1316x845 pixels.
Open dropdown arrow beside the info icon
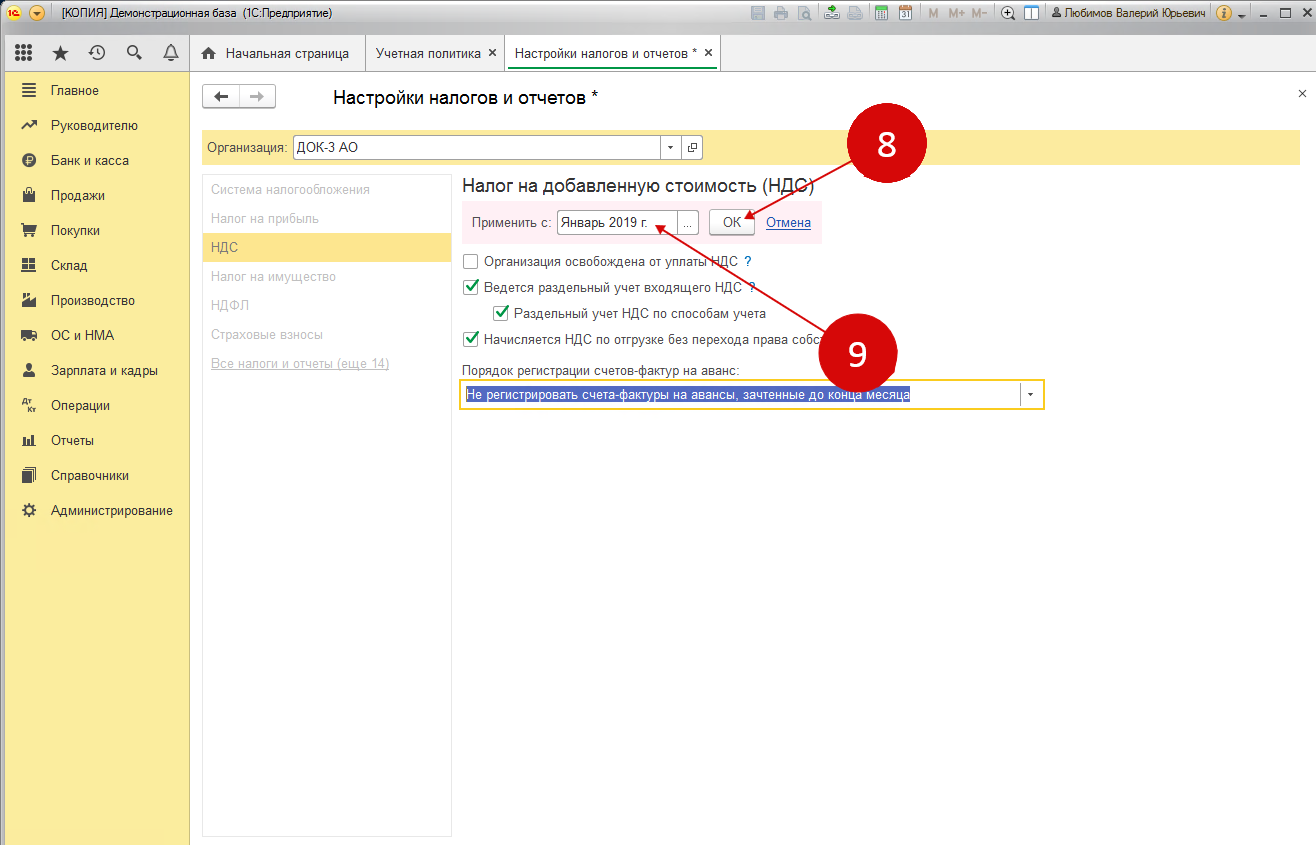1242,15
